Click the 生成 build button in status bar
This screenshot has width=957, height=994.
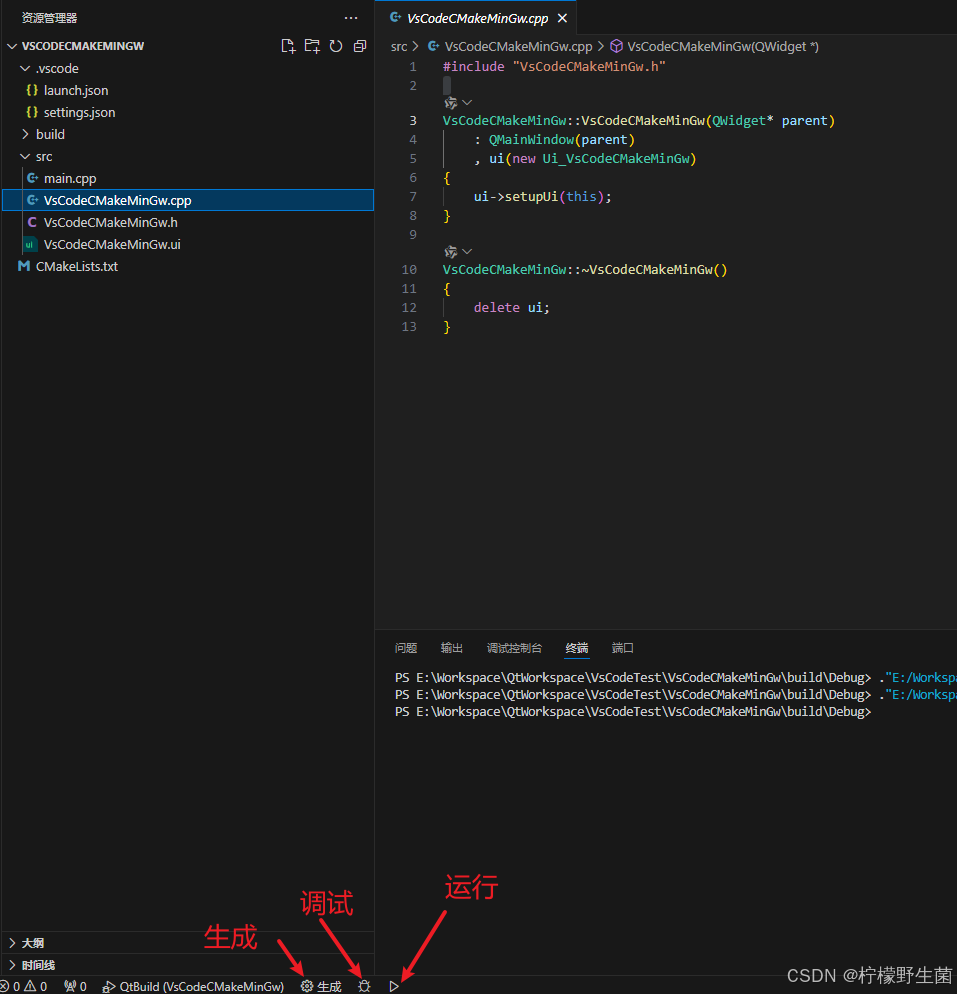(321, 986)
